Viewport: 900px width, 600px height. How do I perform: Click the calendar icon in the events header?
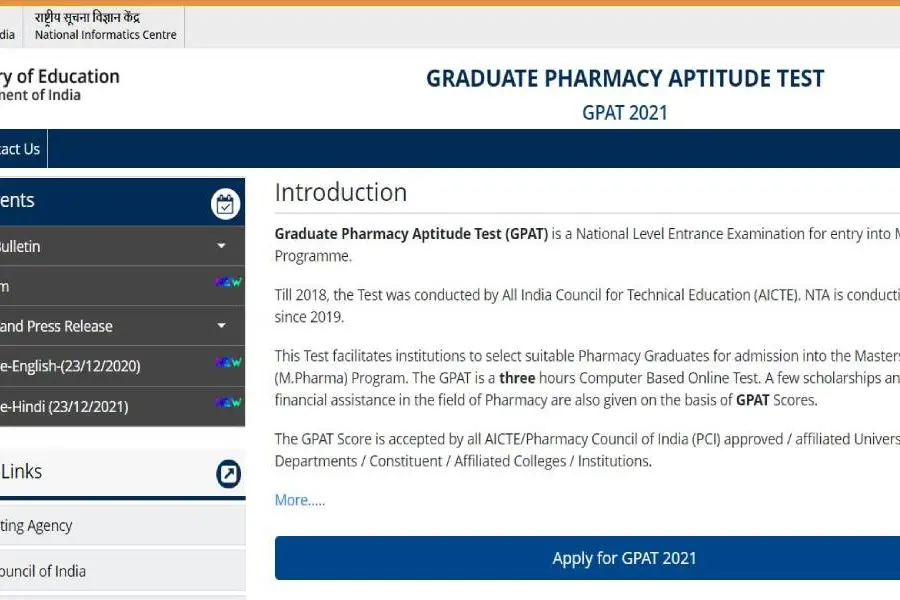click(225, 204)
